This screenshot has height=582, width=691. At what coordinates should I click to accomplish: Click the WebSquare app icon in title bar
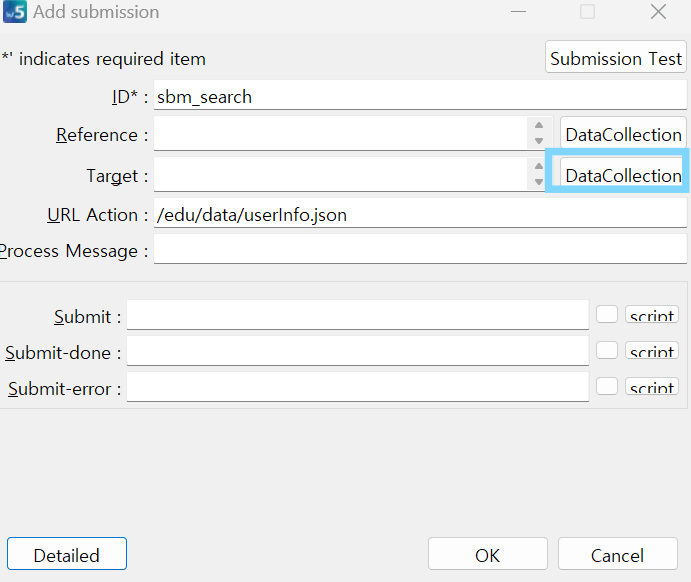(x=15, y=11)
